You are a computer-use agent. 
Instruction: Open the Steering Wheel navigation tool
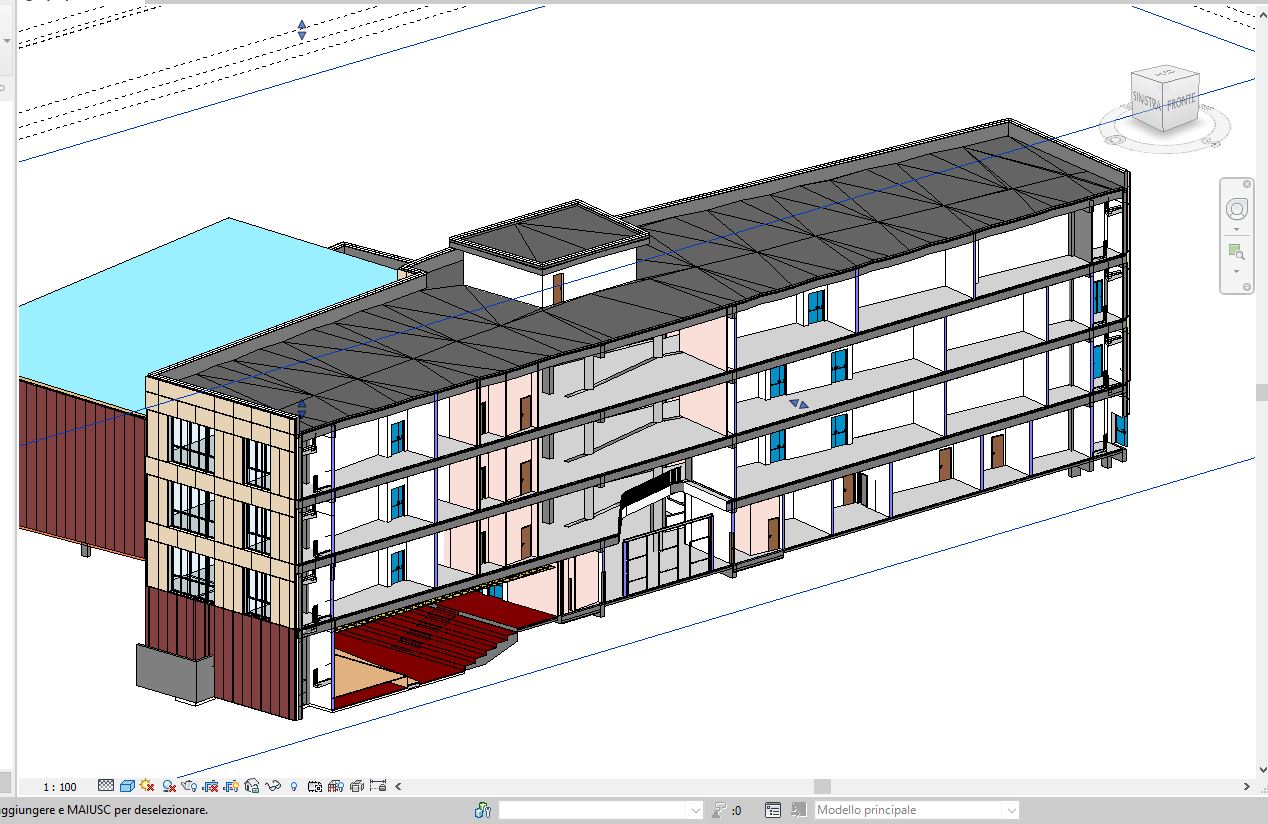1237,210
